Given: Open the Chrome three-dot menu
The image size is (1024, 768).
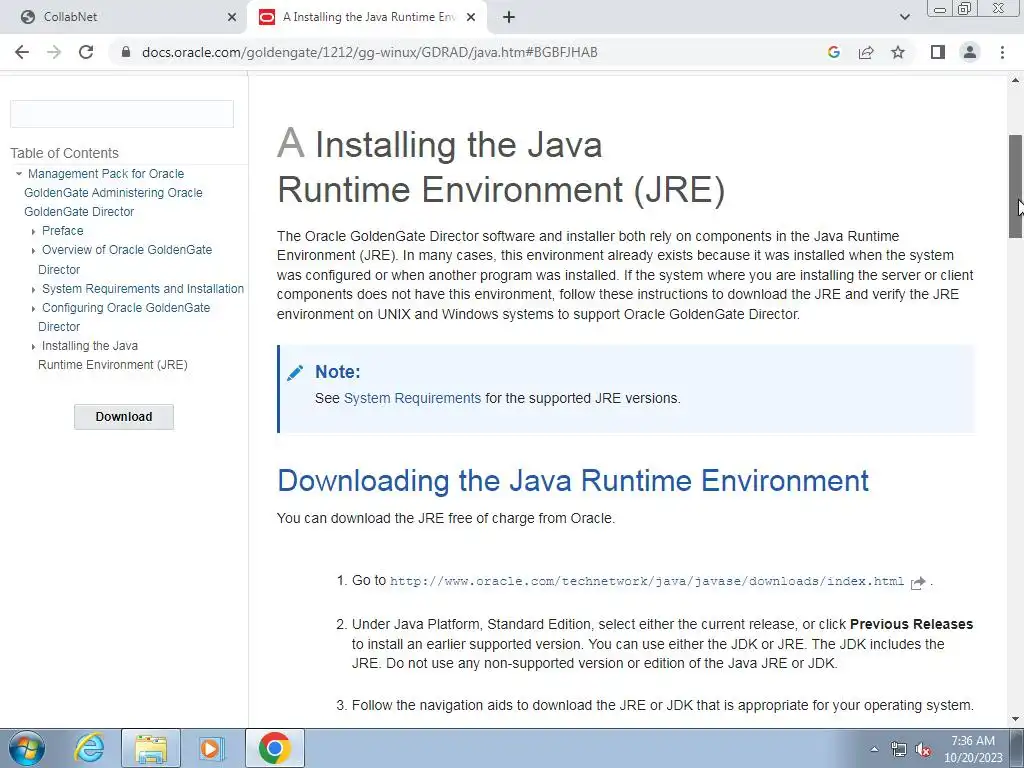Looking at the screenshot, I should [1002, 52].
